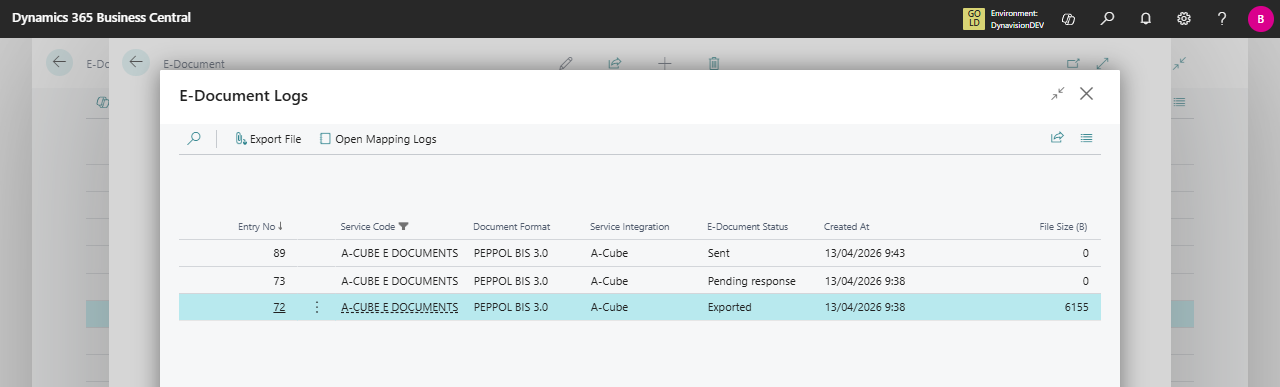Click the GOLD environment badge
The width and height of the screenshot is (1280, 387).
pos(973,19)
